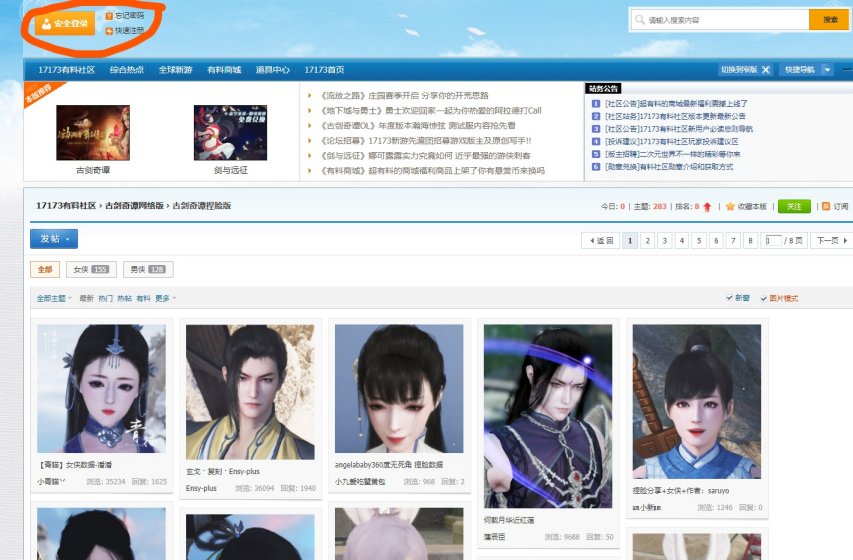This screenshot has width=853, height=560.
Task: Open the 忘记密码 forgot password link
Action: [x=129, y=16]
